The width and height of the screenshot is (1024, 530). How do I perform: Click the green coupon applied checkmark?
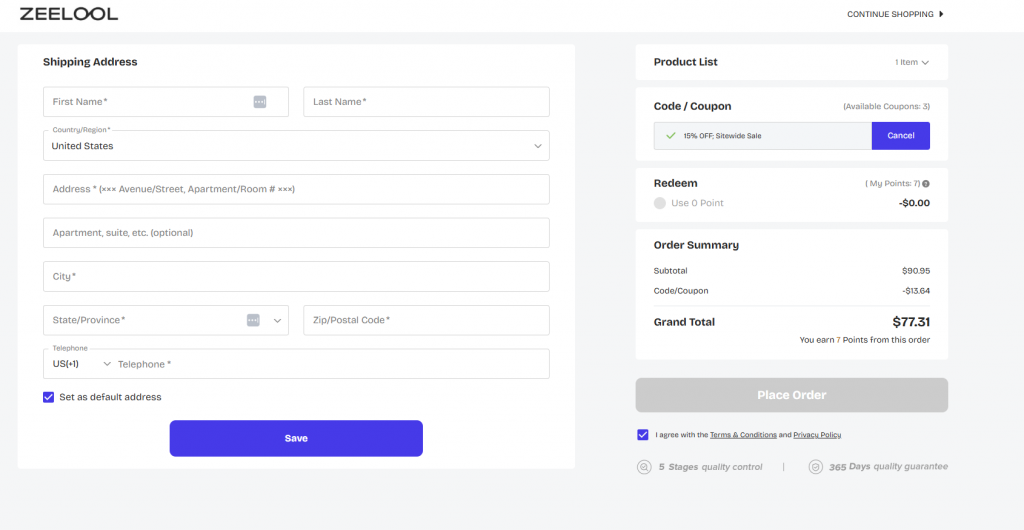(670, 135)
